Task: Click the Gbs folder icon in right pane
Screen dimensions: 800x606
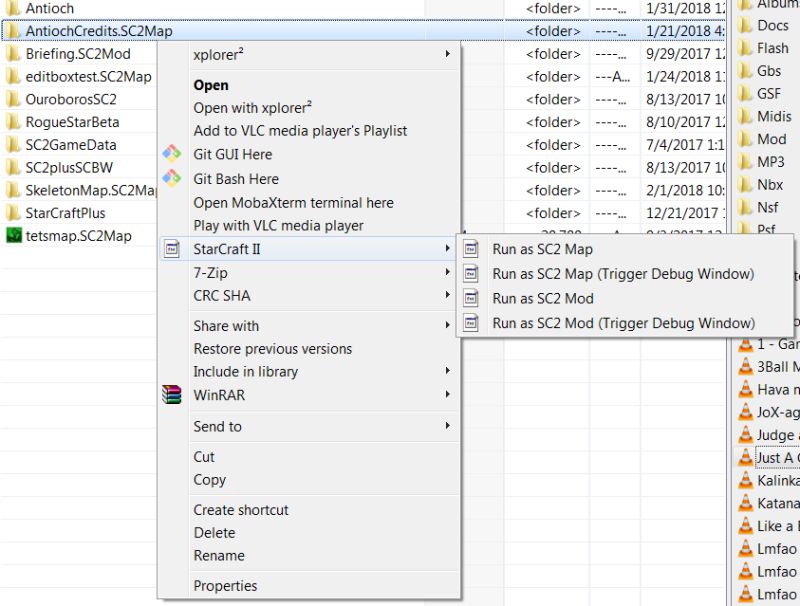Action: tap(746, 71)
